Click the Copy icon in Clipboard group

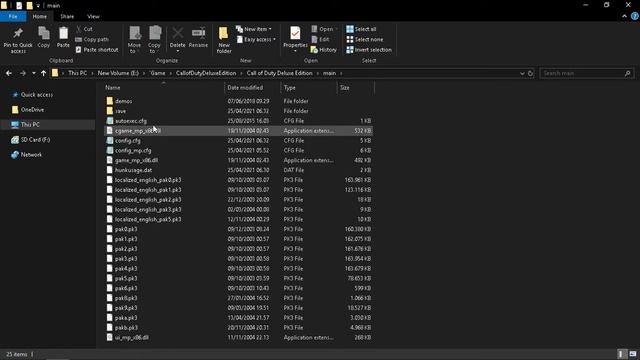[x=44, y=33]
